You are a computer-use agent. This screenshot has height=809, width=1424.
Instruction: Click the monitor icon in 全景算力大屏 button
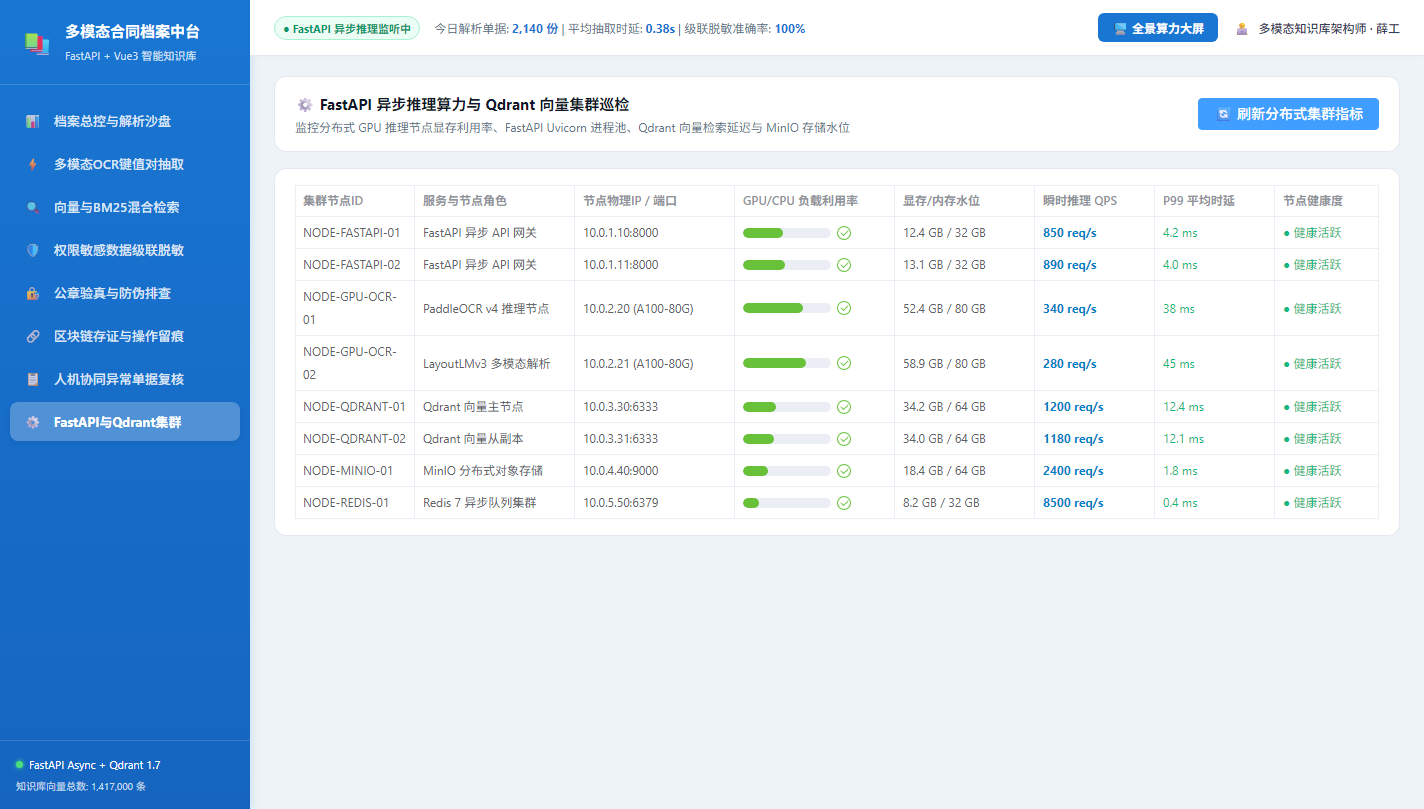1120,29
